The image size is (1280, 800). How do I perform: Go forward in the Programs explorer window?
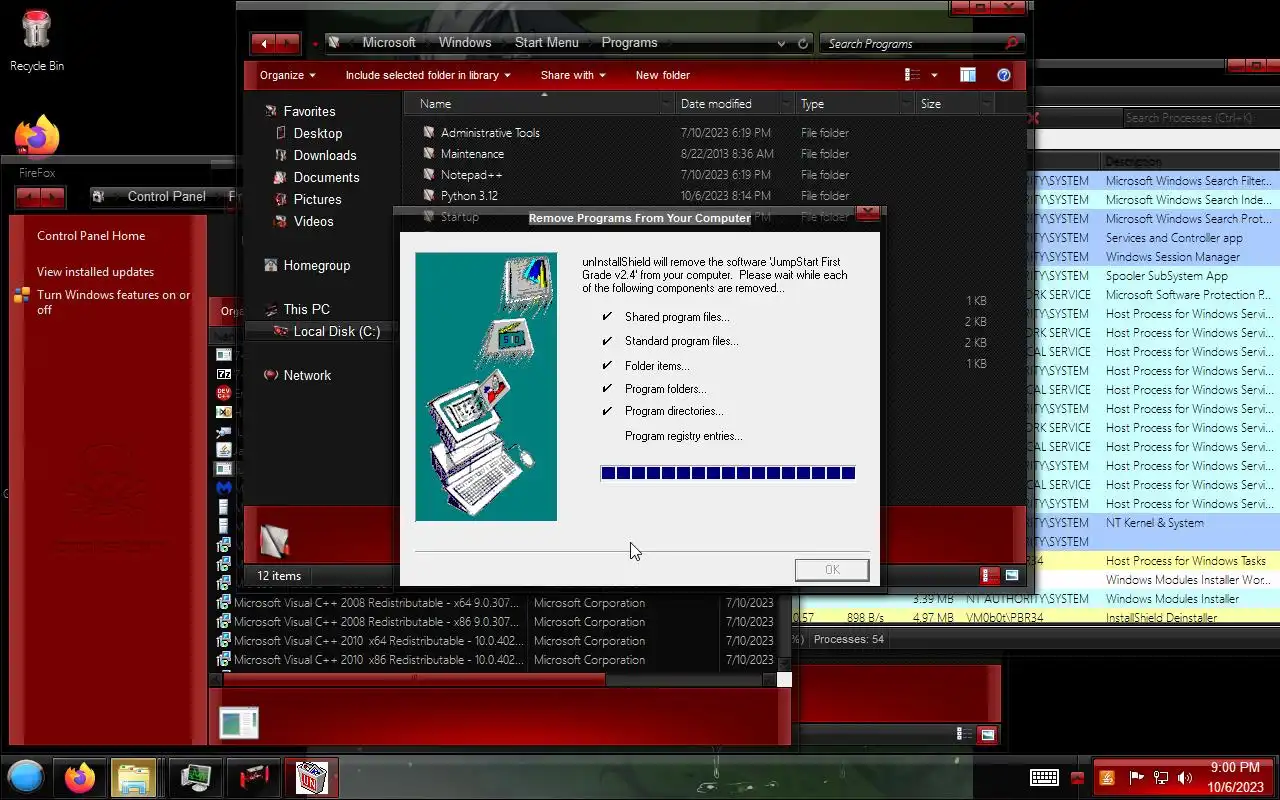click(288, 43)
